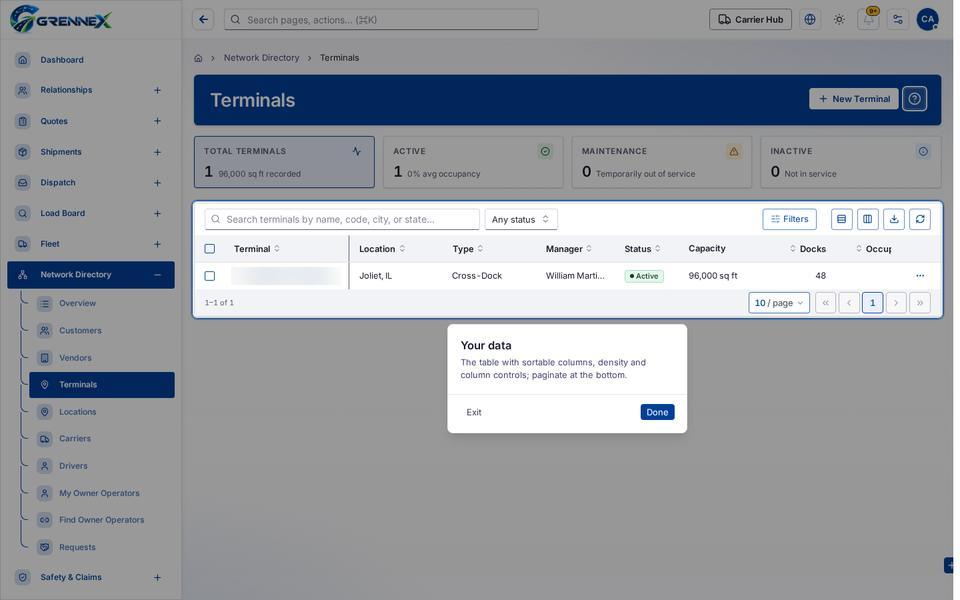Open the notifications bell
Image resolution: width=960 pixels, height=600 pixels.
(868, 20)
